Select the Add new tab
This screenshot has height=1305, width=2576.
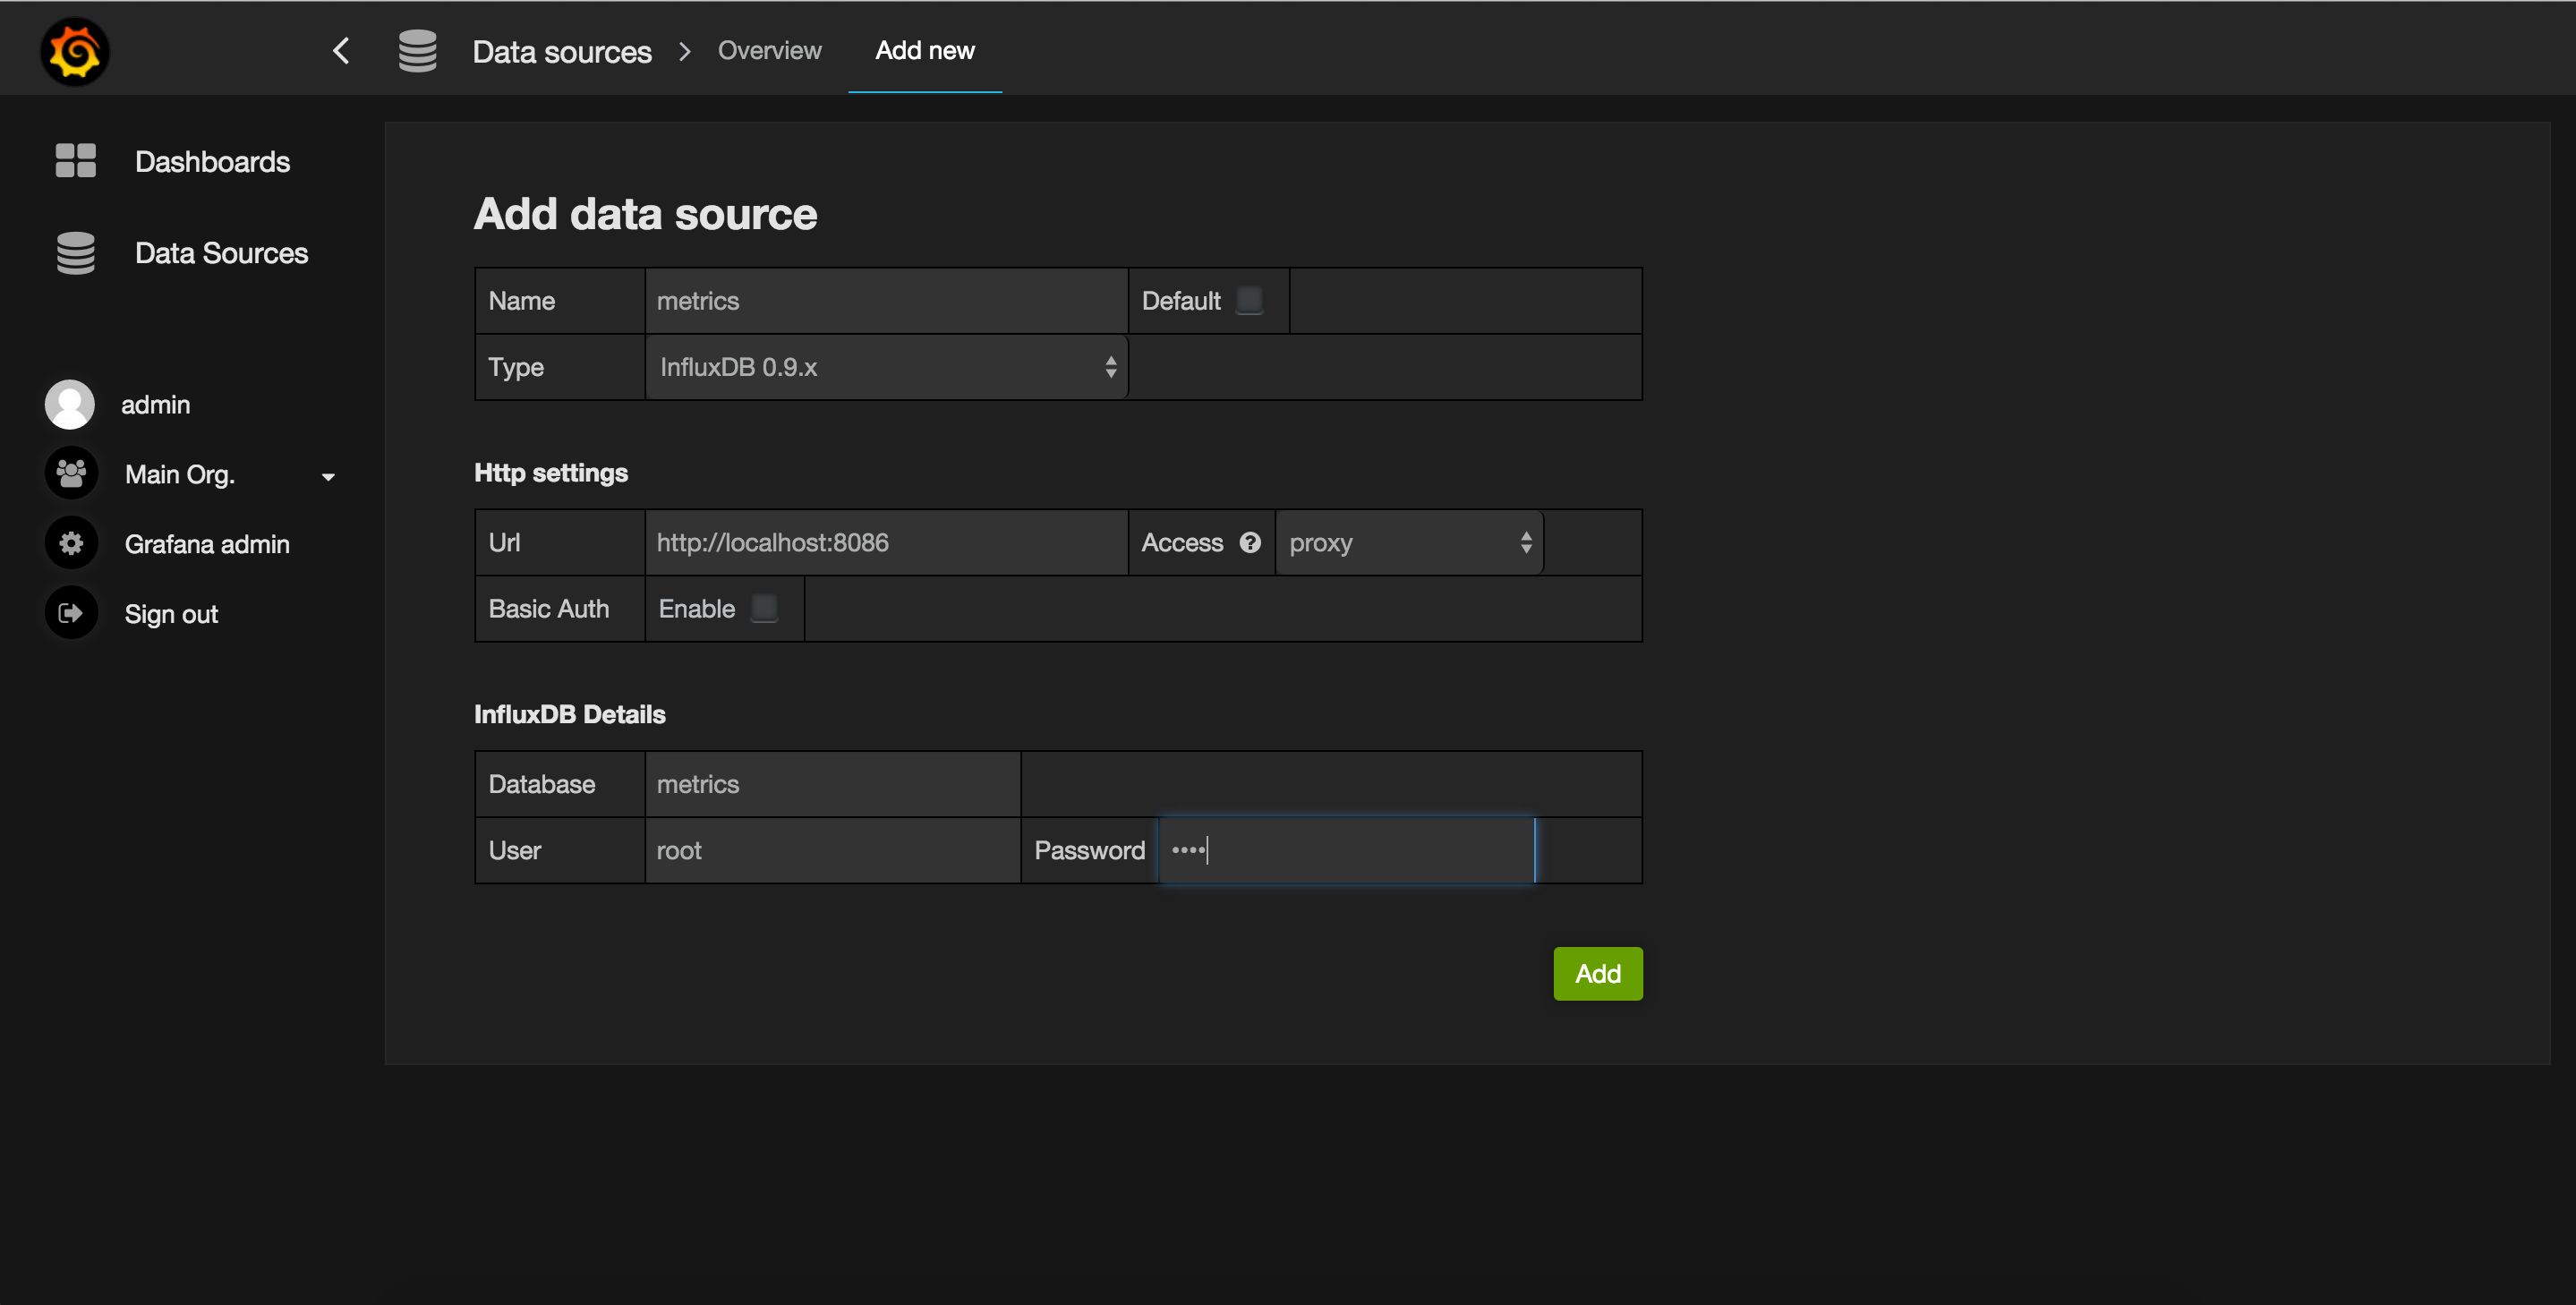[925, 50]
